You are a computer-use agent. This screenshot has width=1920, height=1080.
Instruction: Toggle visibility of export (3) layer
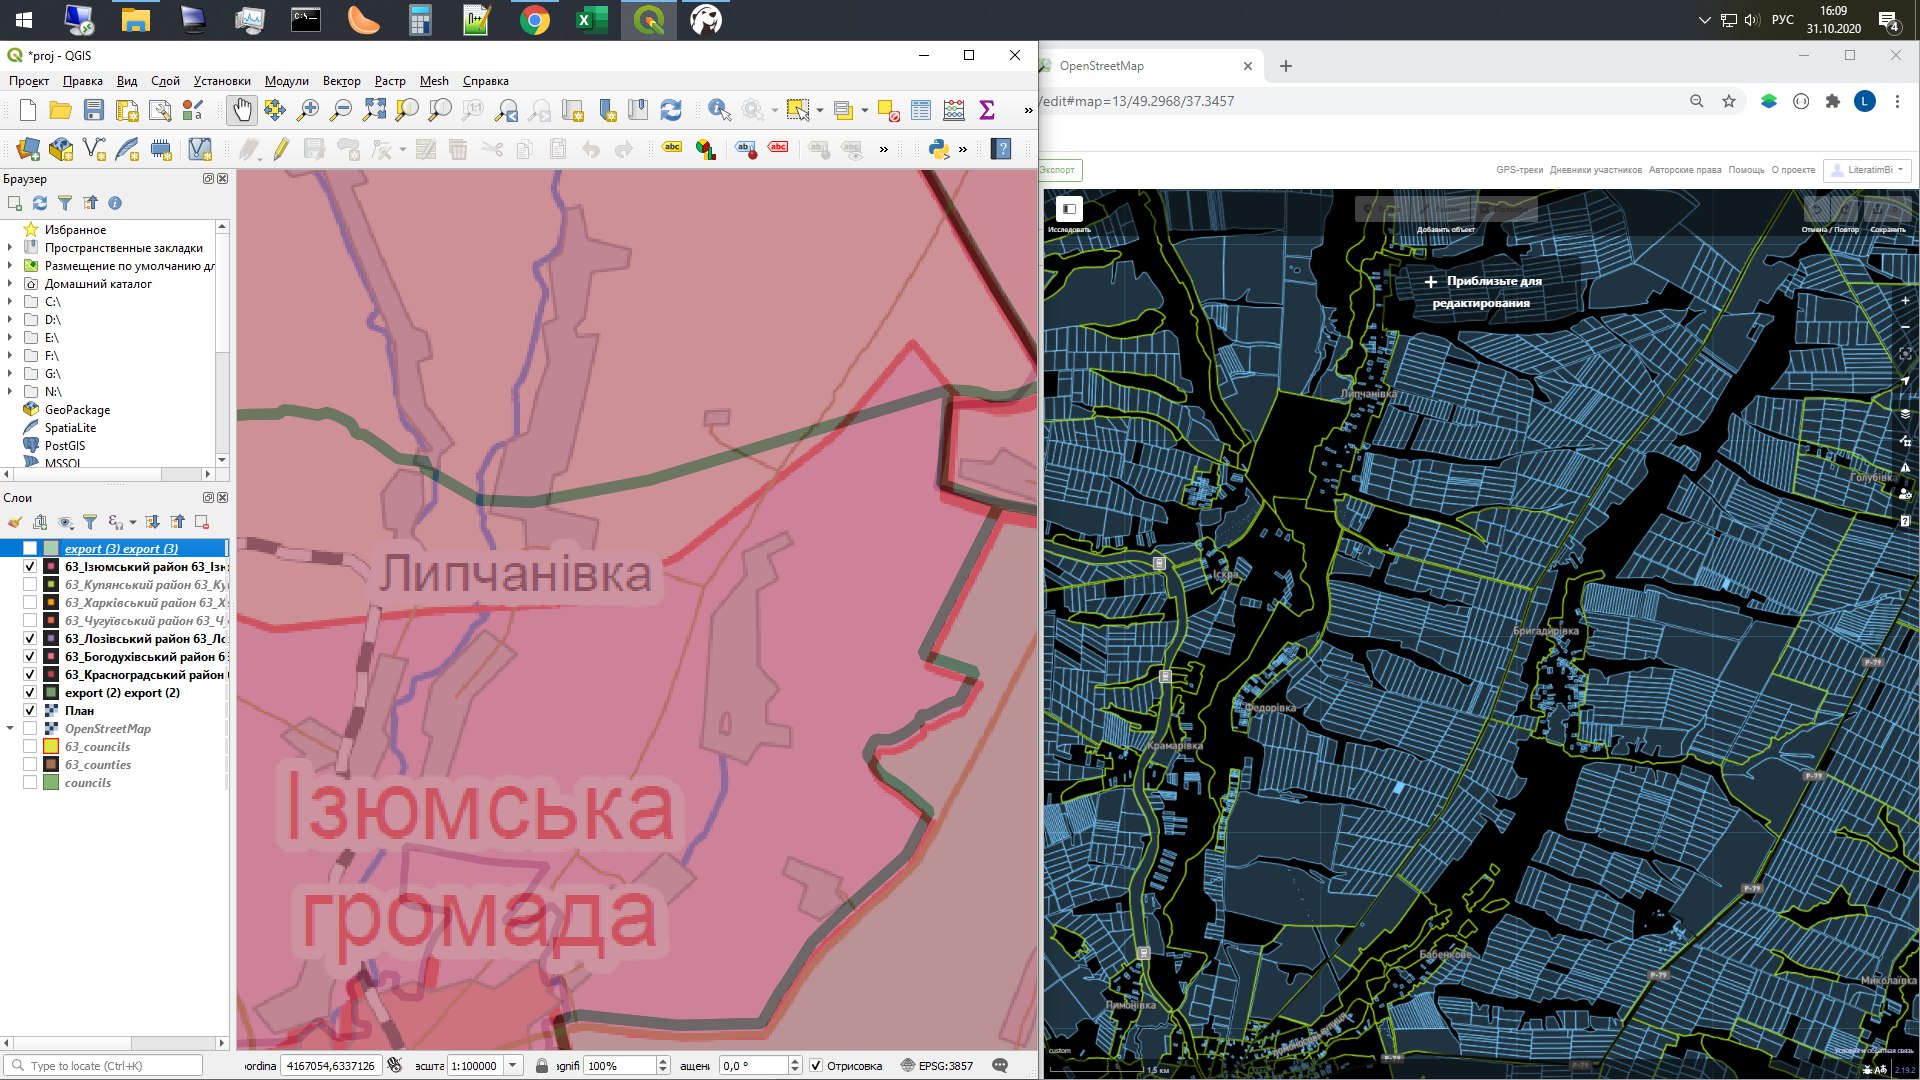click(x=30, y=548)
